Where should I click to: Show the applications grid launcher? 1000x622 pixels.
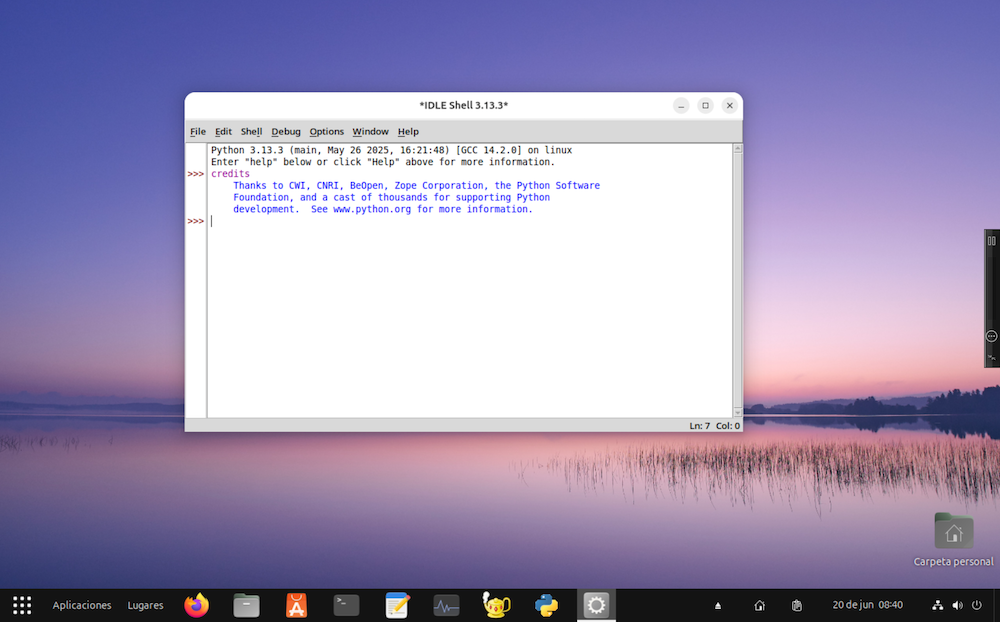(22, 605)
